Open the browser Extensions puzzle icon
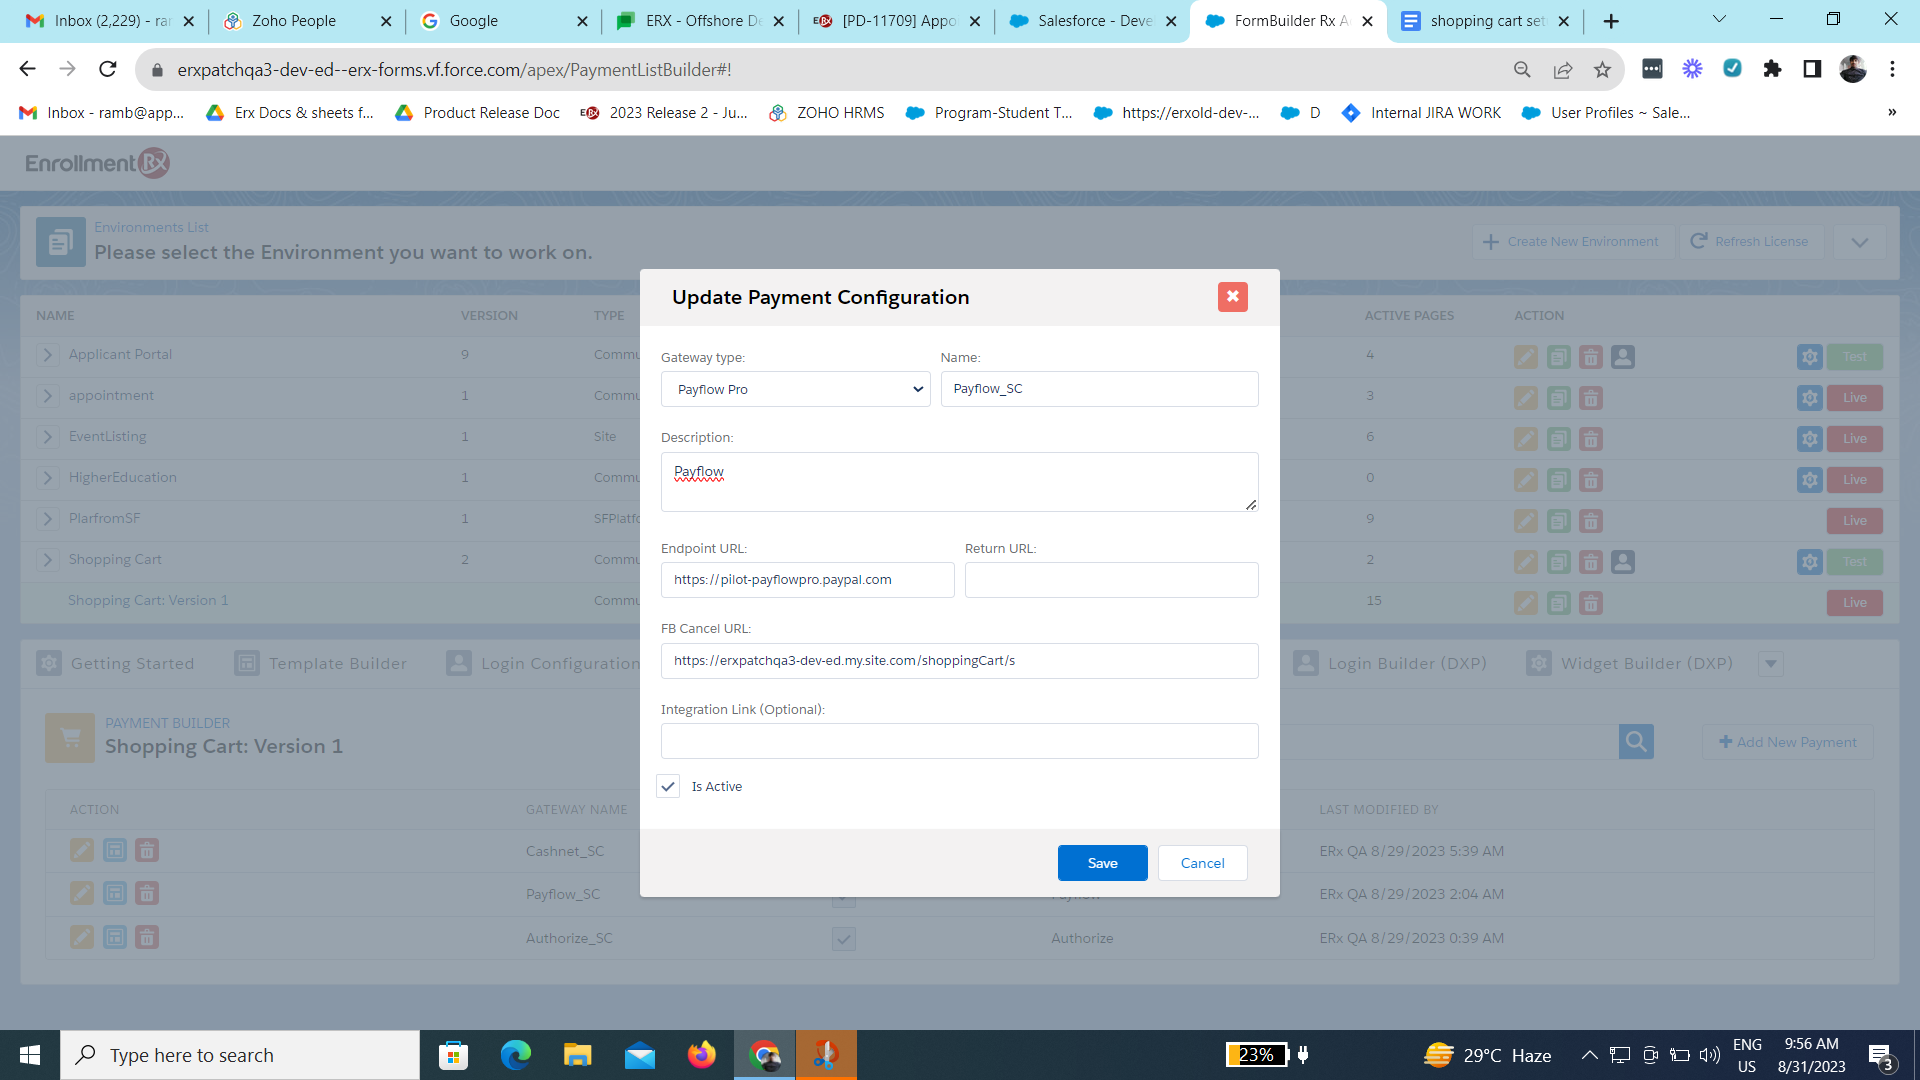This screenshot has width=1920, height=1080. [x=1772, y=69]
